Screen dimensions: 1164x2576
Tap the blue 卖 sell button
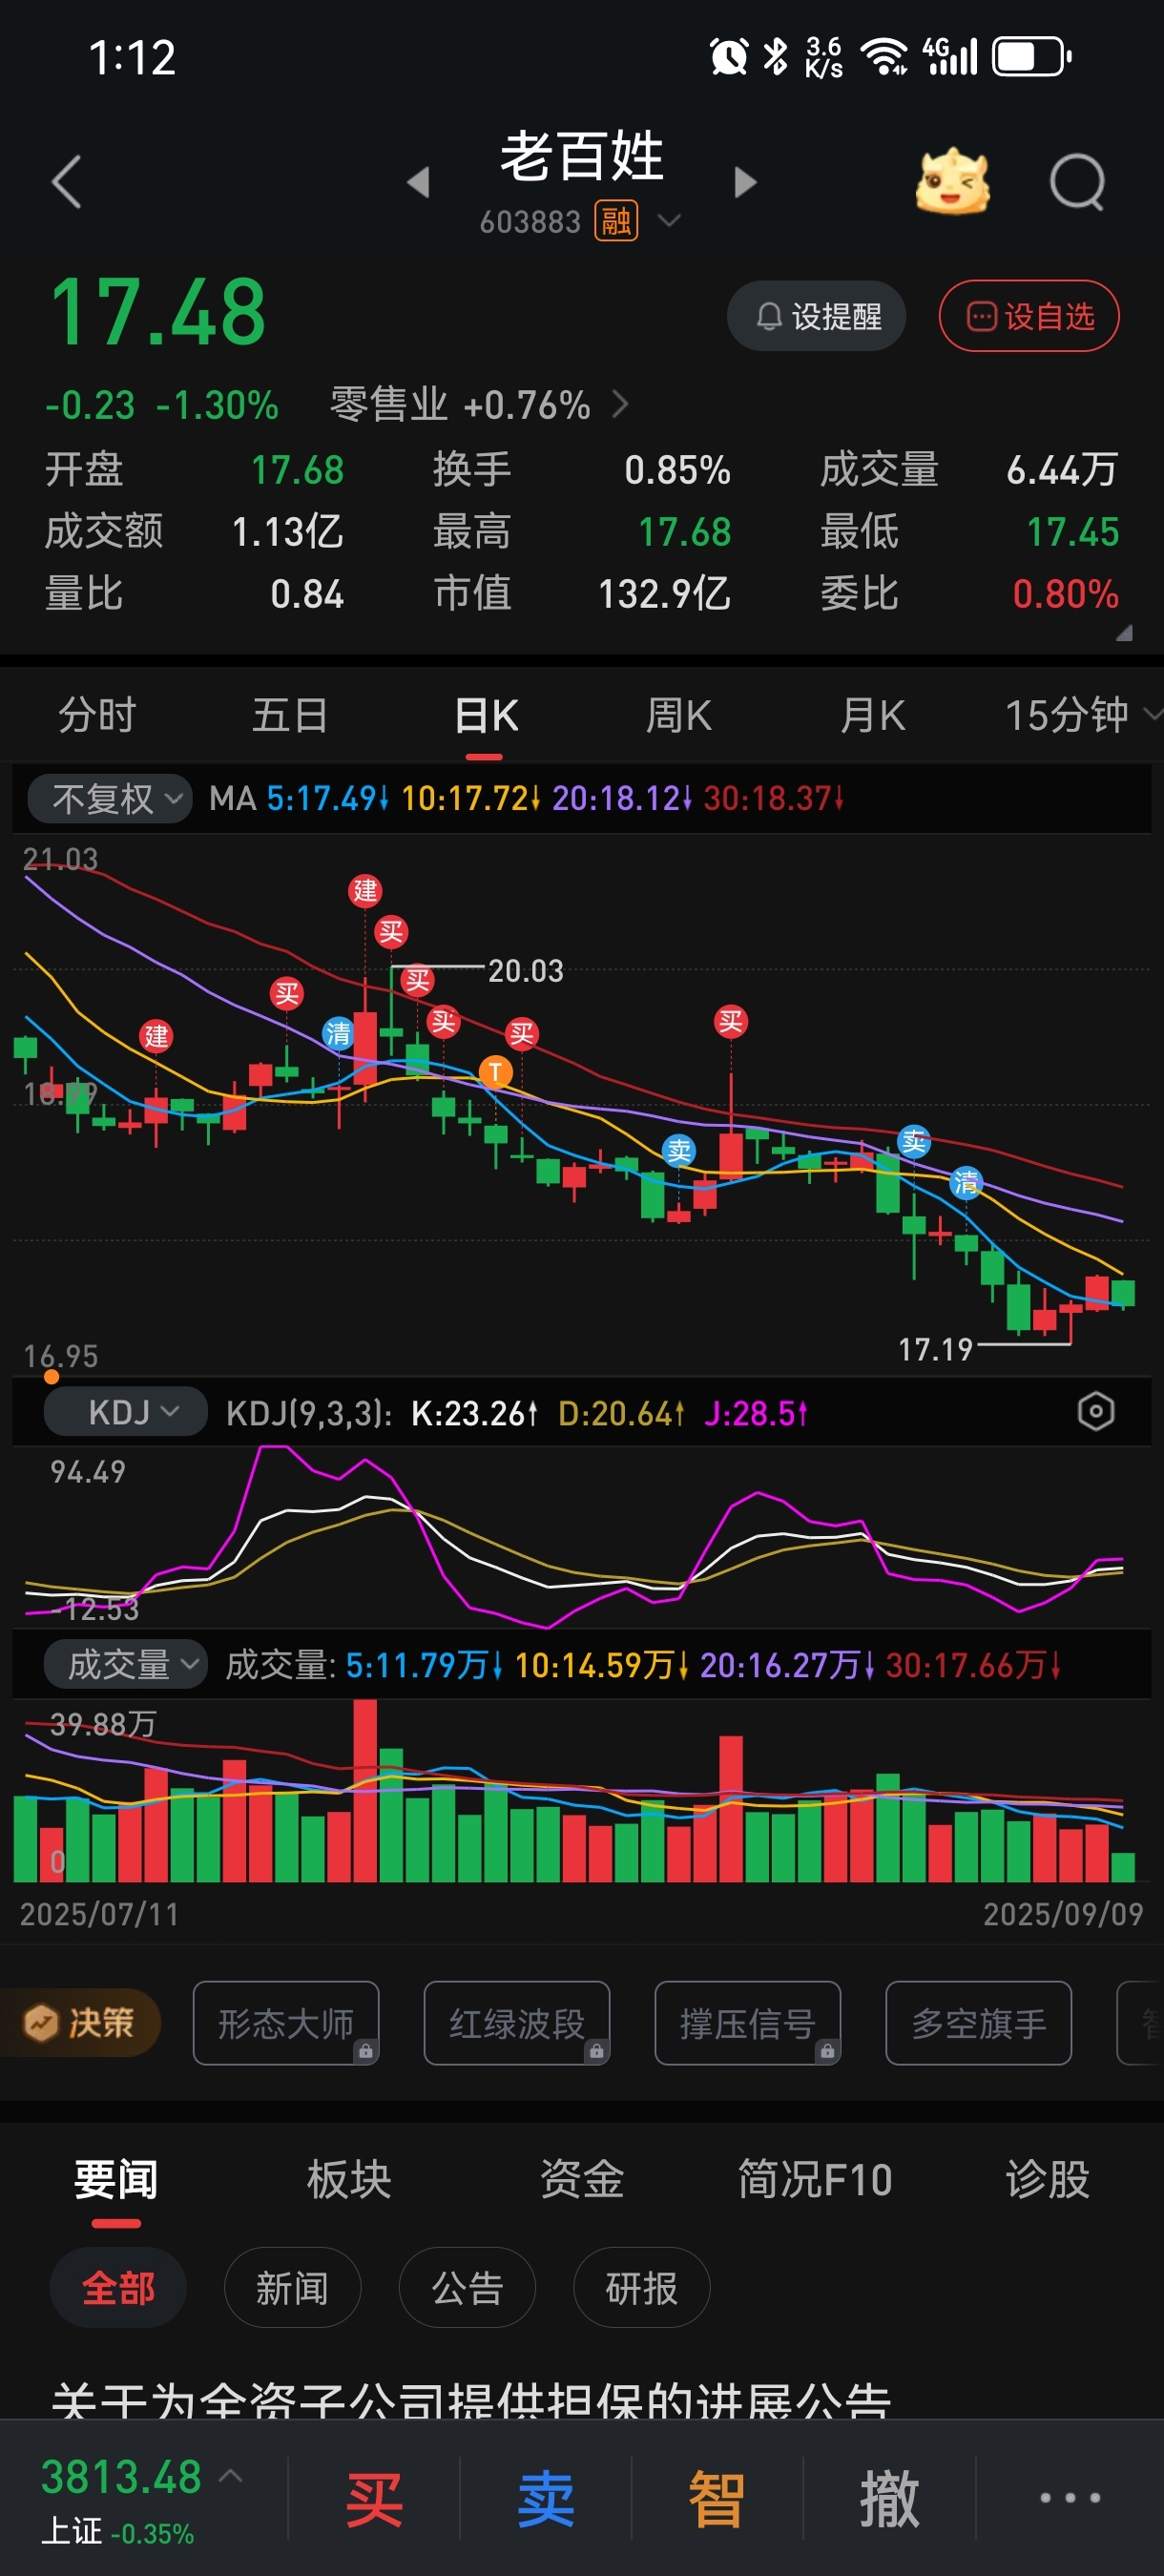point(546,2498)
